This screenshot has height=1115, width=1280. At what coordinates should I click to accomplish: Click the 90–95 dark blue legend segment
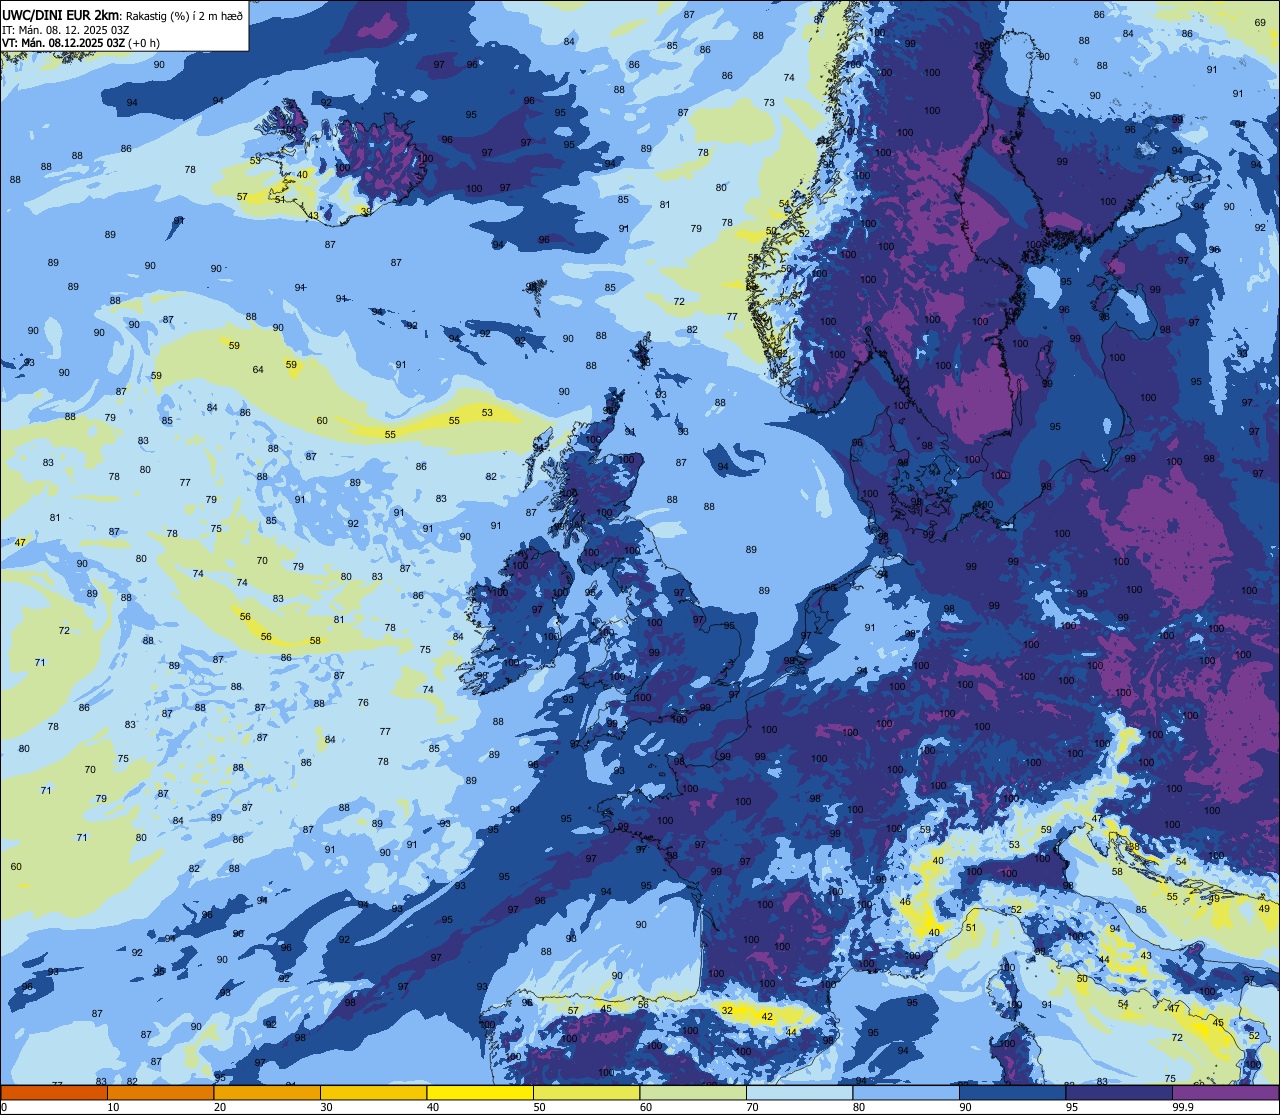(1013, 1092)
